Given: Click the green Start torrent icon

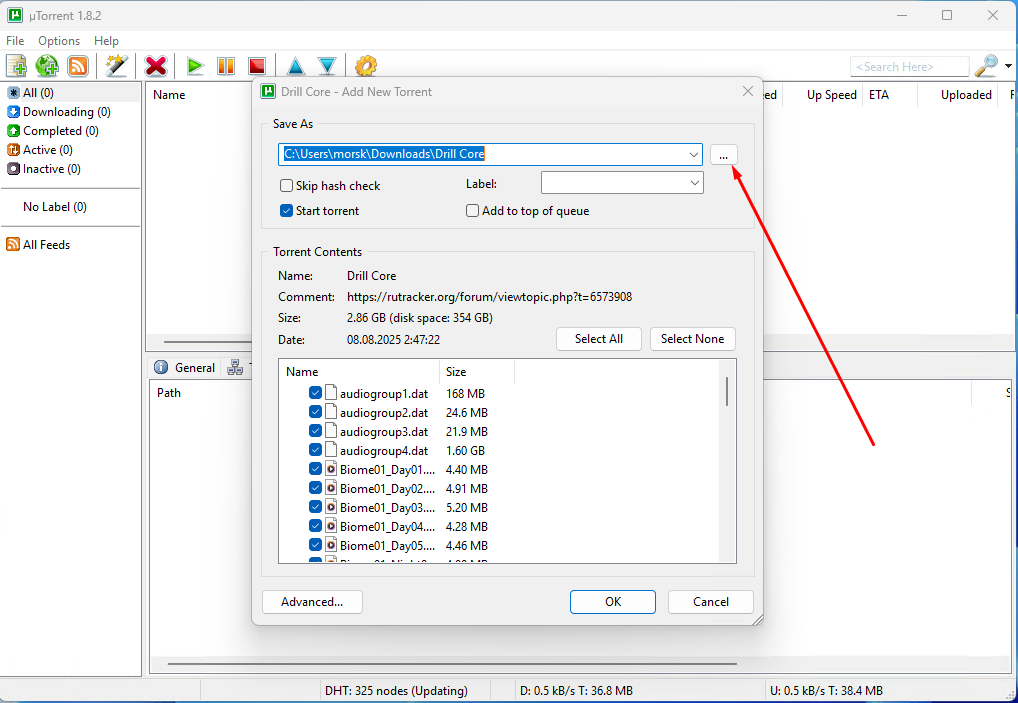Looking at the screenshot, I should pyautogui.click(x=195, y=66).
